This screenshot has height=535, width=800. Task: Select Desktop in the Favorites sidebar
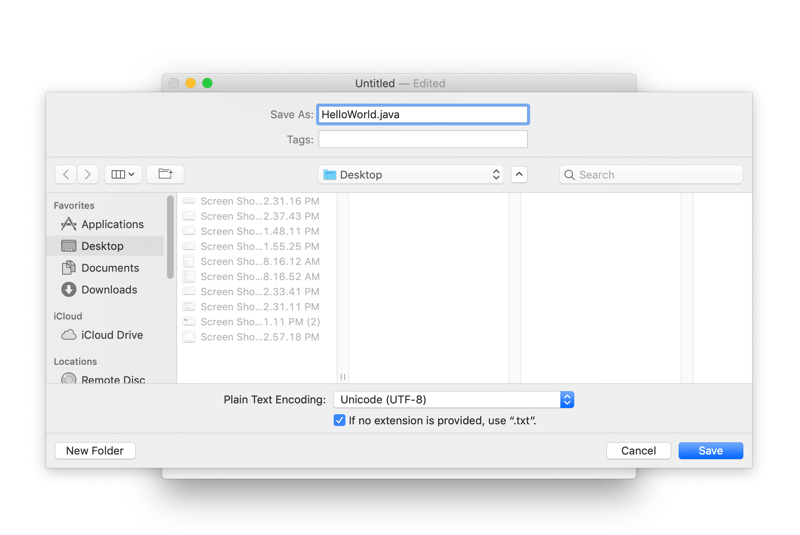point(105,246)
